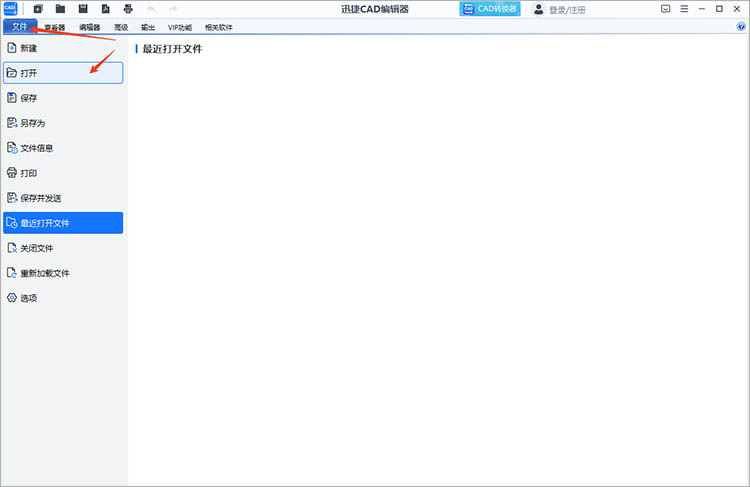Click the CAD app logo icon

coord(10,9)
